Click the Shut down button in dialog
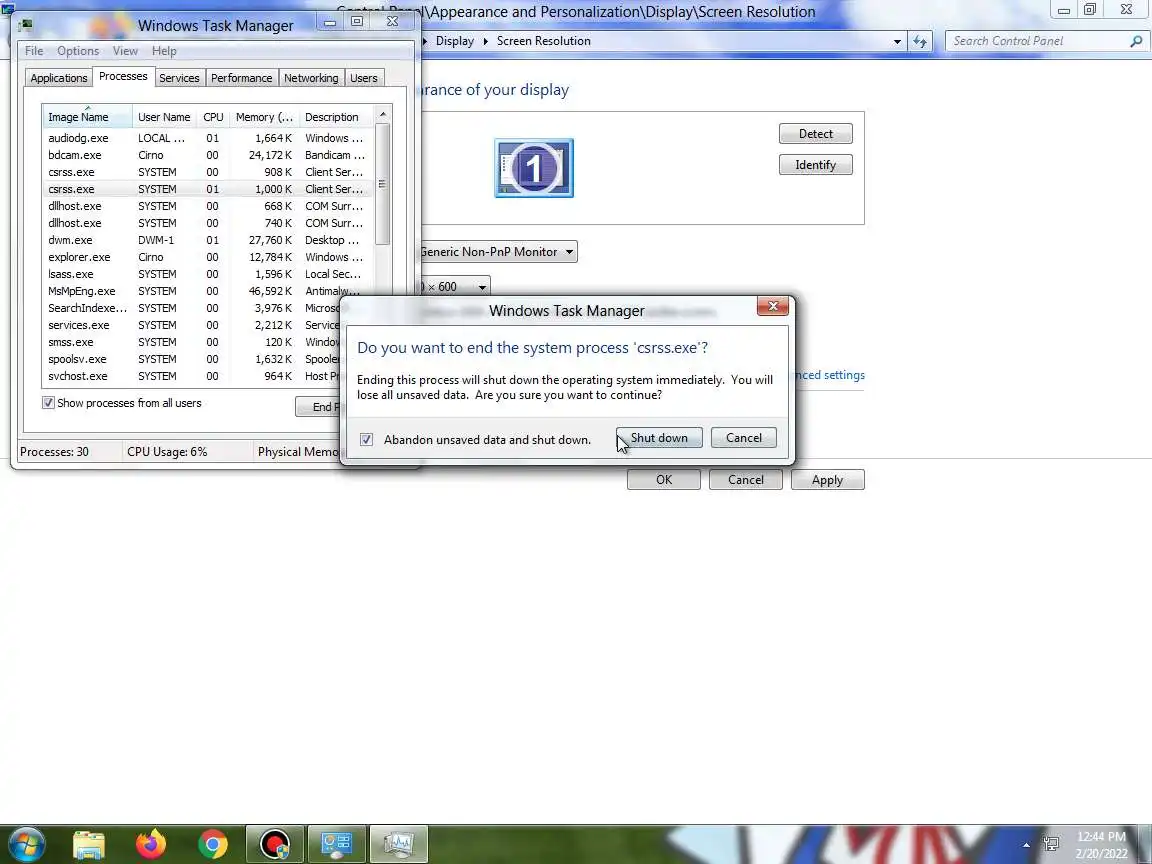This screenshot has width=1152, height=864. (659, 438)
